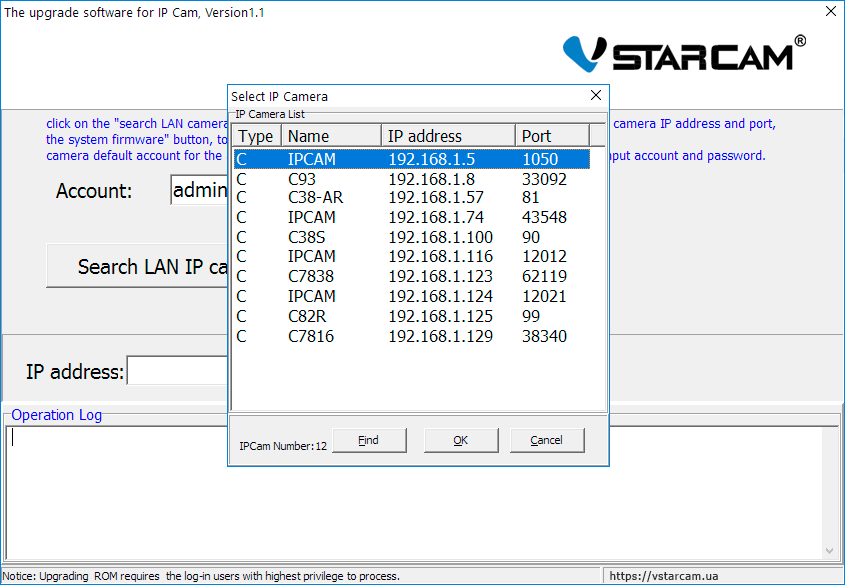
Task: Click the Notice text in status bar
Action: pyautogui.click(x=201, y=576)
